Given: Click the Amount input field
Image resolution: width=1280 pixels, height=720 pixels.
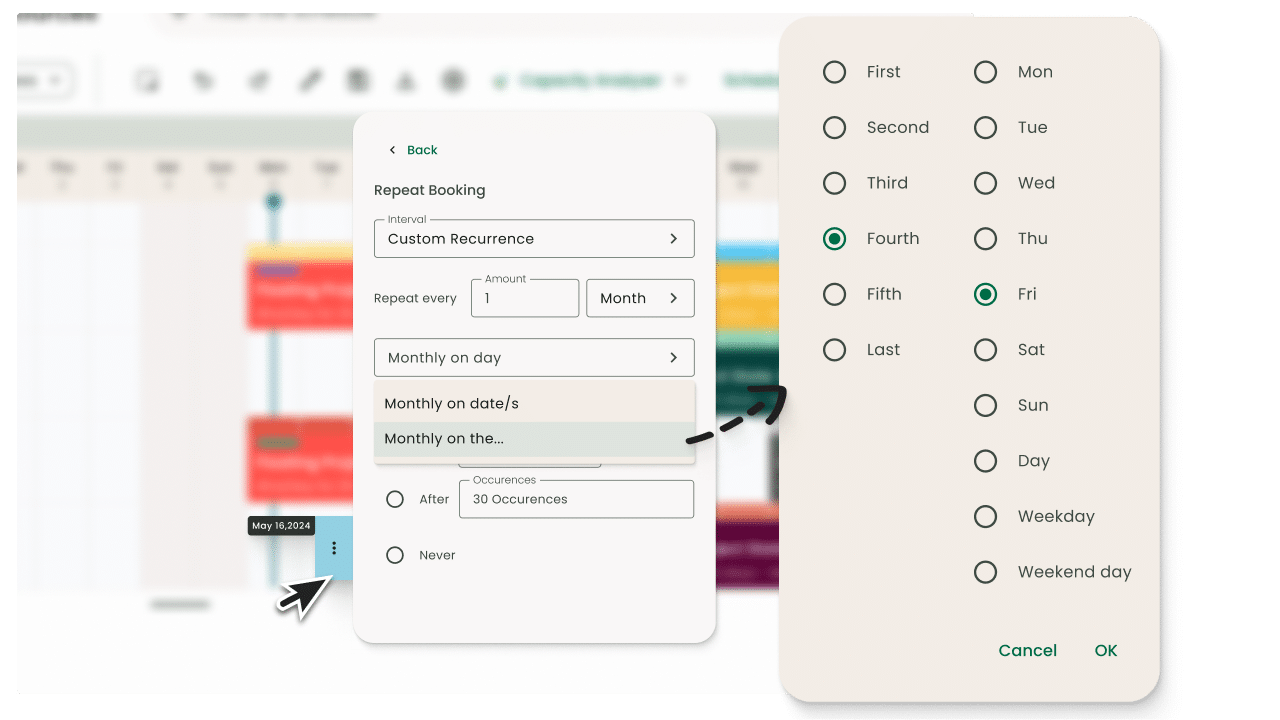Looking at the screenshot, I should point(525,299).
